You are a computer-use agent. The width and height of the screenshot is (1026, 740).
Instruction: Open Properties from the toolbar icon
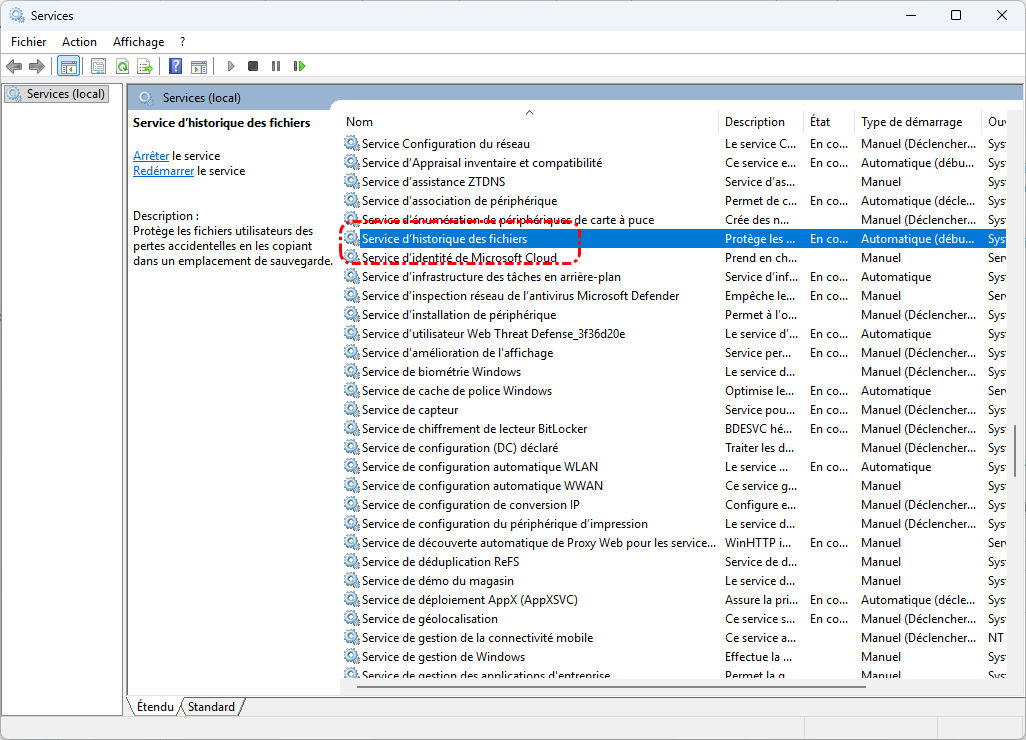[98, 66]
